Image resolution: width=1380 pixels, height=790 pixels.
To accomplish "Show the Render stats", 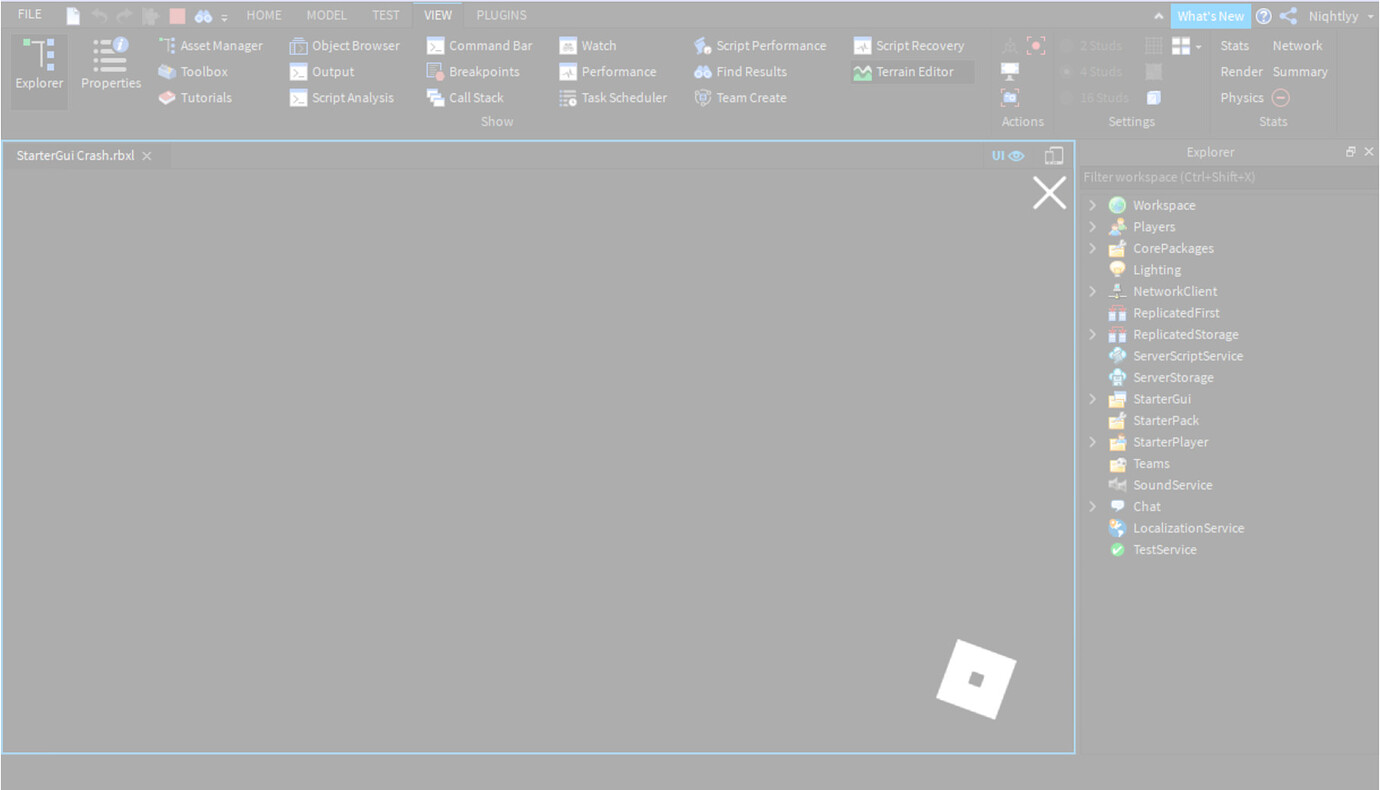I will (x=1241, y=72).
